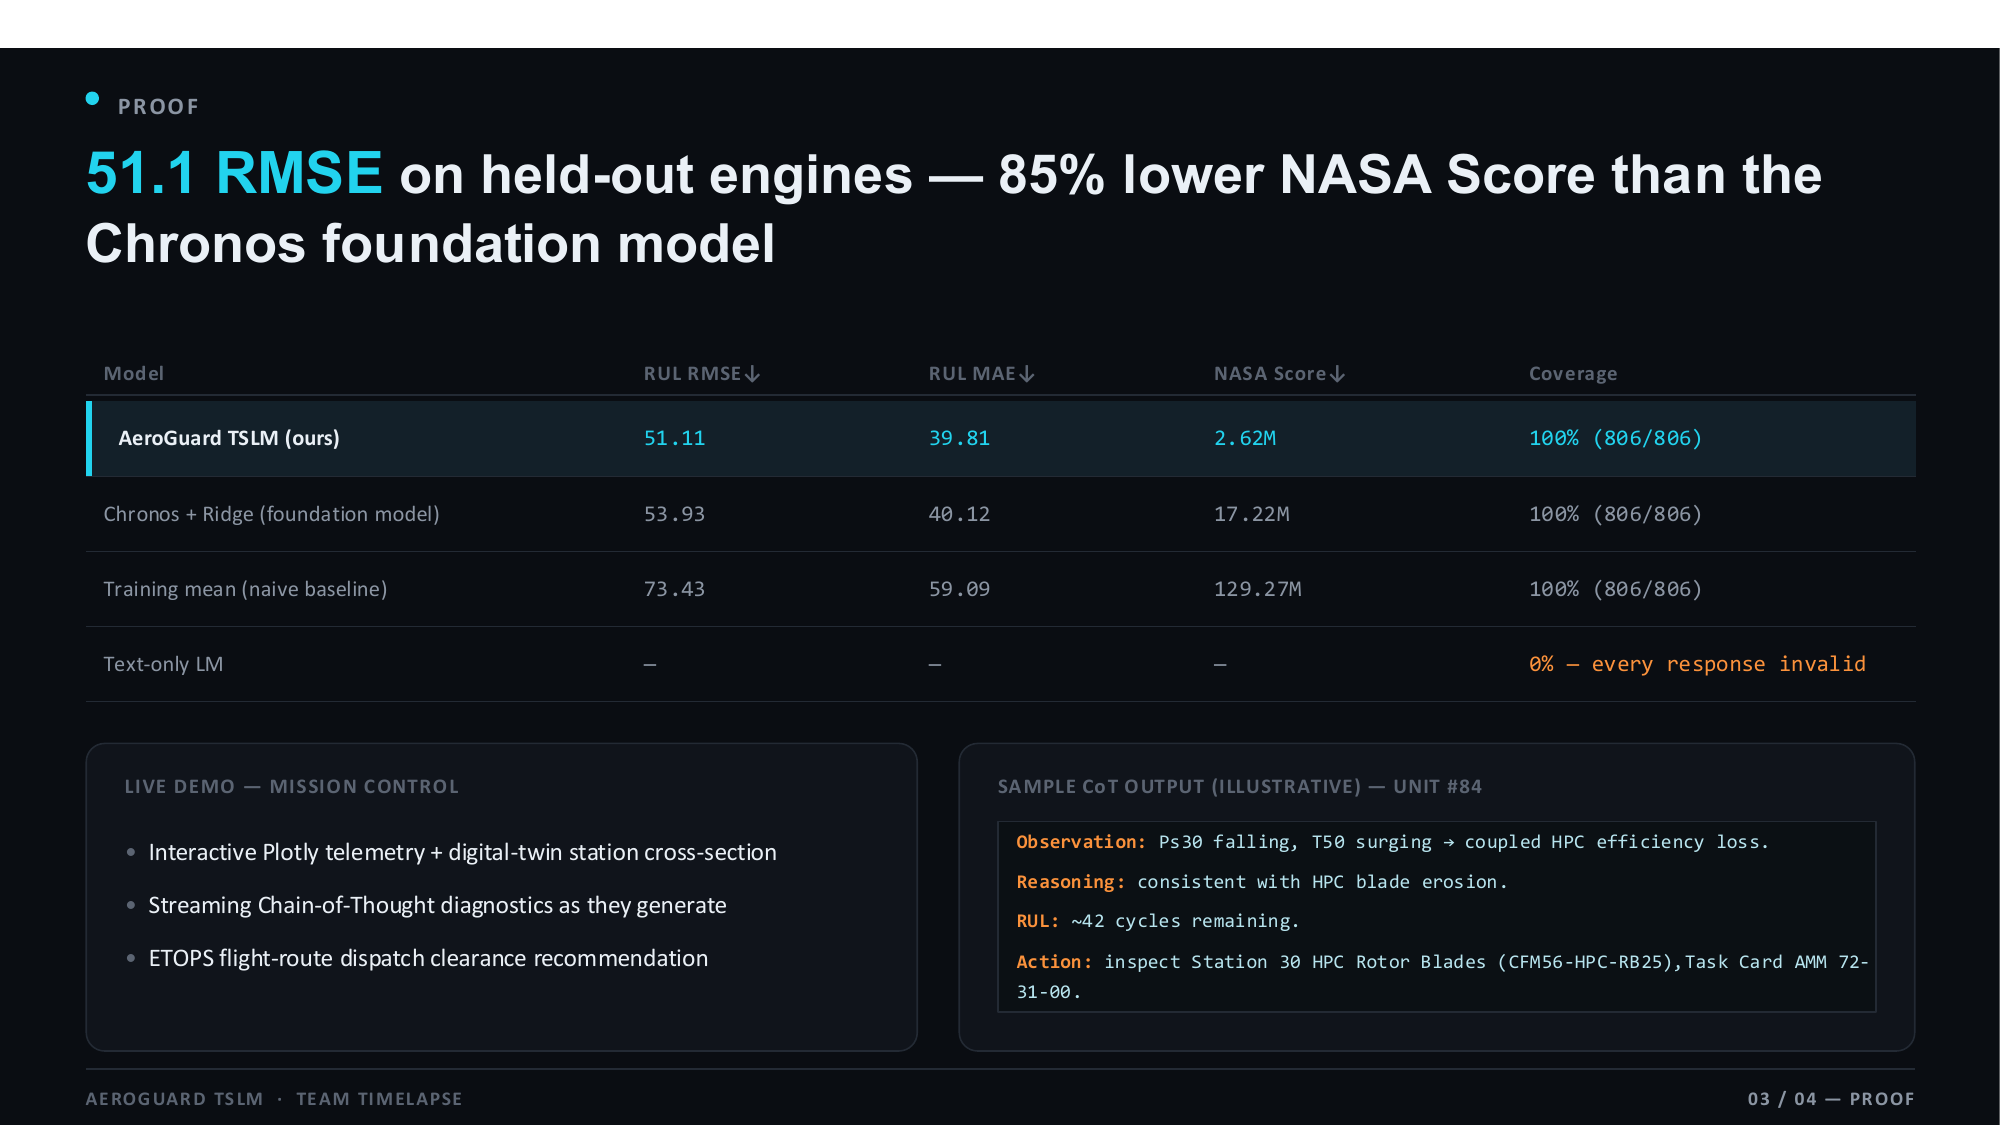
Task: Click the AeroGuard TSLM (ours) row name
Action: pyautogui.click(x=229, y=438)
